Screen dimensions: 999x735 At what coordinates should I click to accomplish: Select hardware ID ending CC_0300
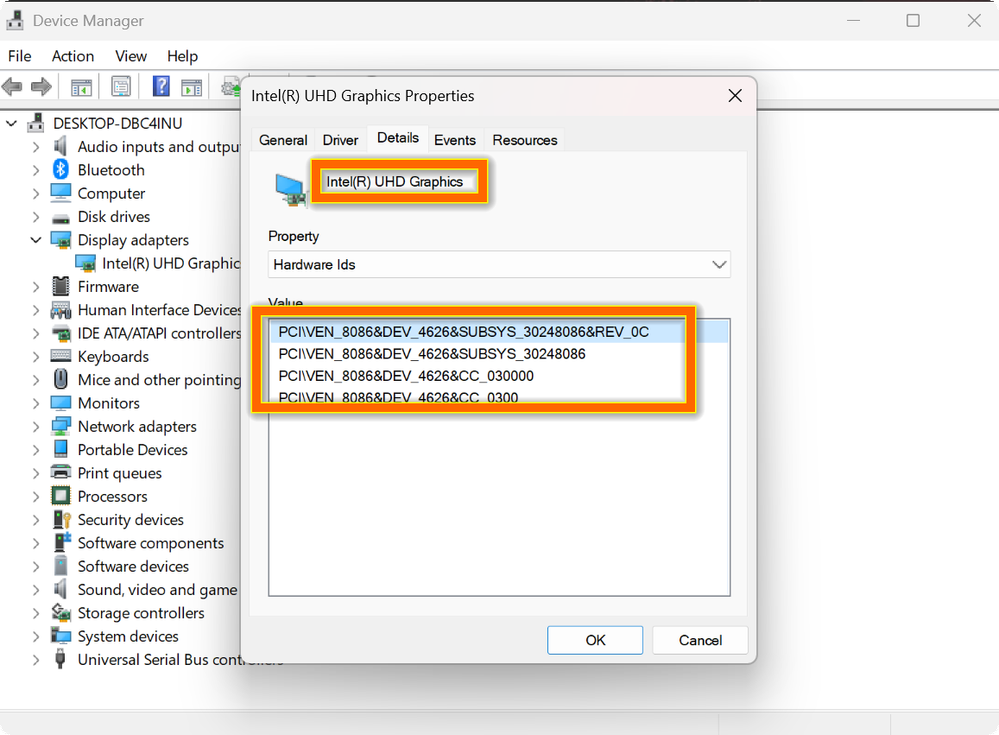pyautogui.click(x=398, y=398)
